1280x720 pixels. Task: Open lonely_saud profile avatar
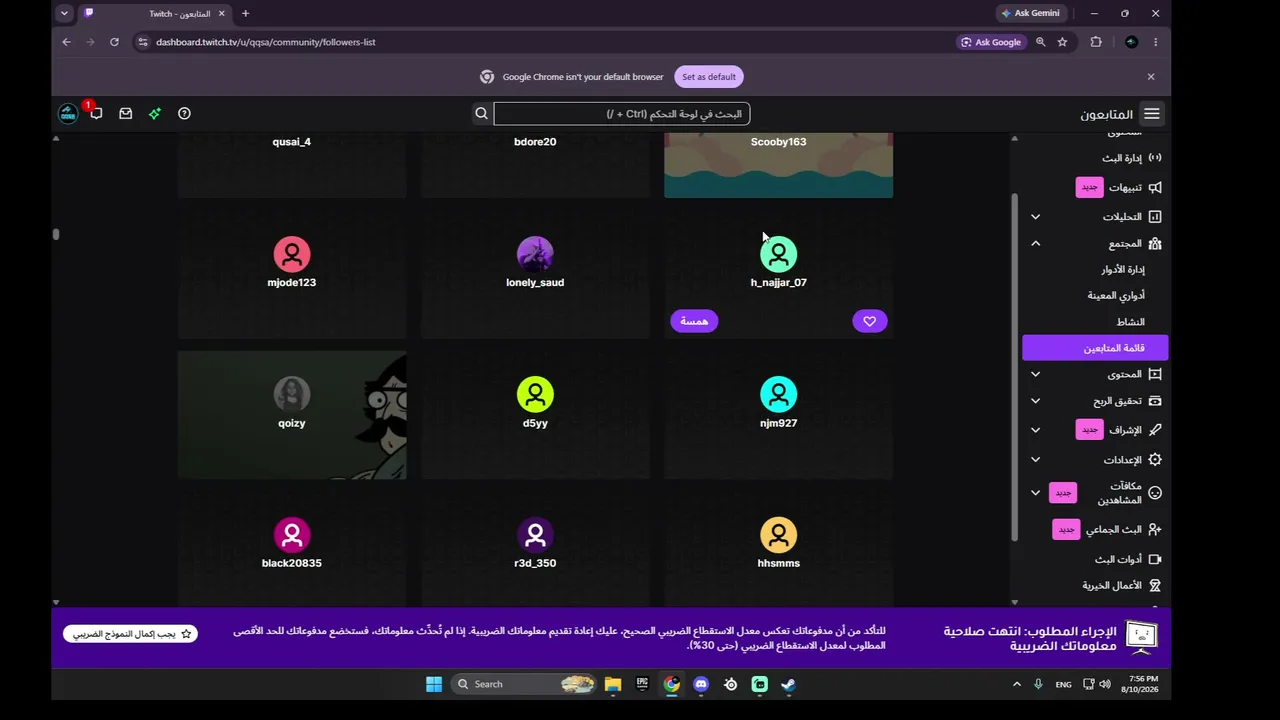pos(535,254)
